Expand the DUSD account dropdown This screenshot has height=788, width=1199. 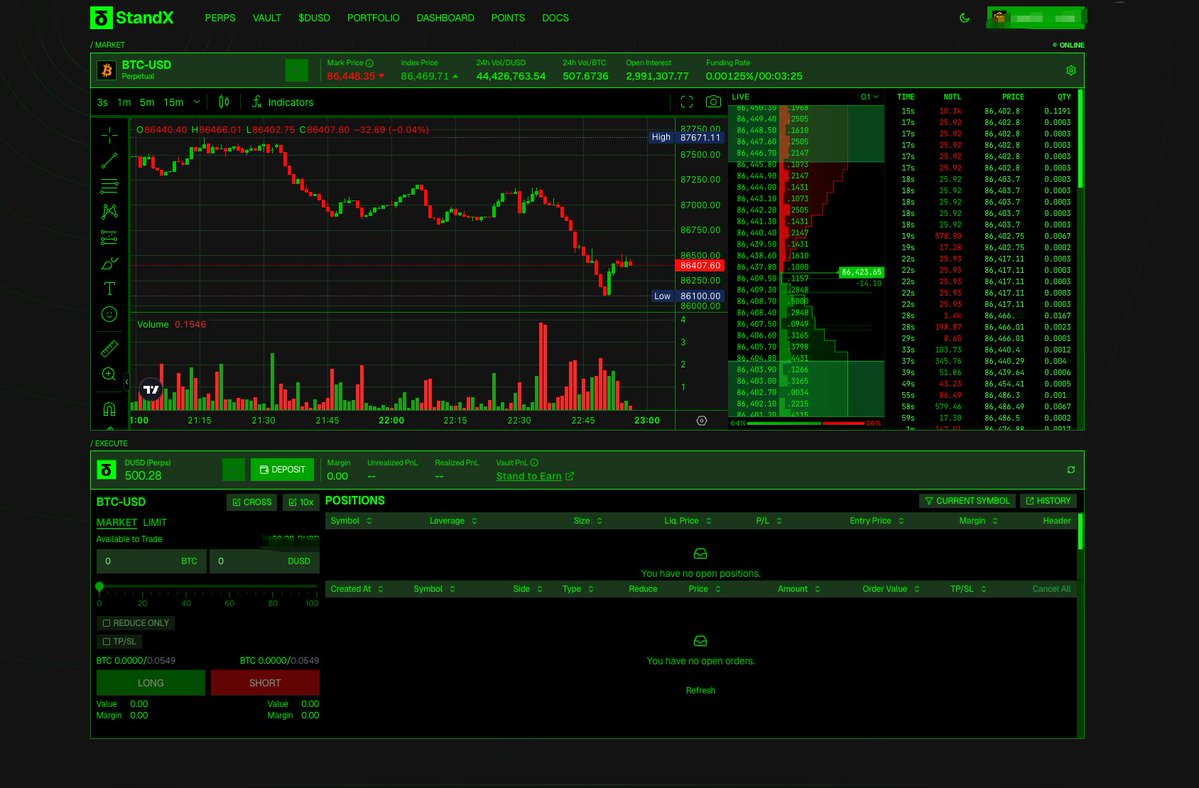tap(233, 469)
